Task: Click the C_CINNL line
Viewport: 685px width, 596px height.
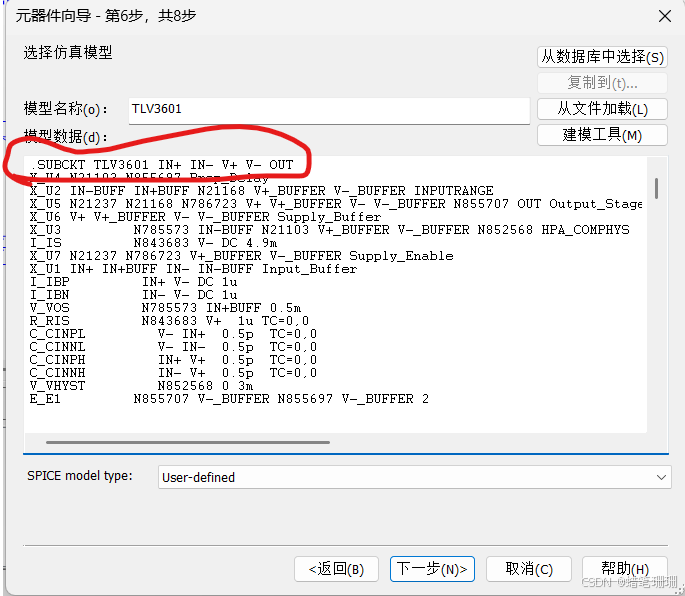Action: [173, 347]
